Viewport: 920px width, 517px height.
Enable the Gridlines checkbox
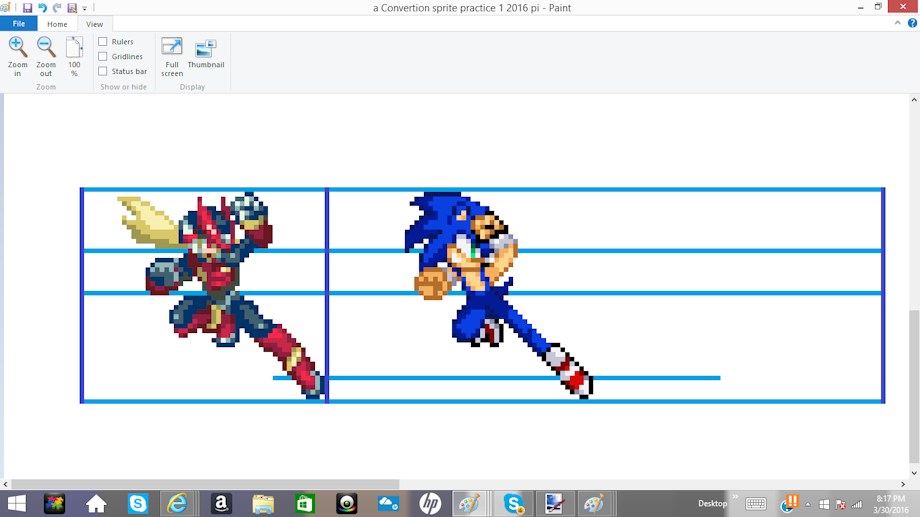103,56
